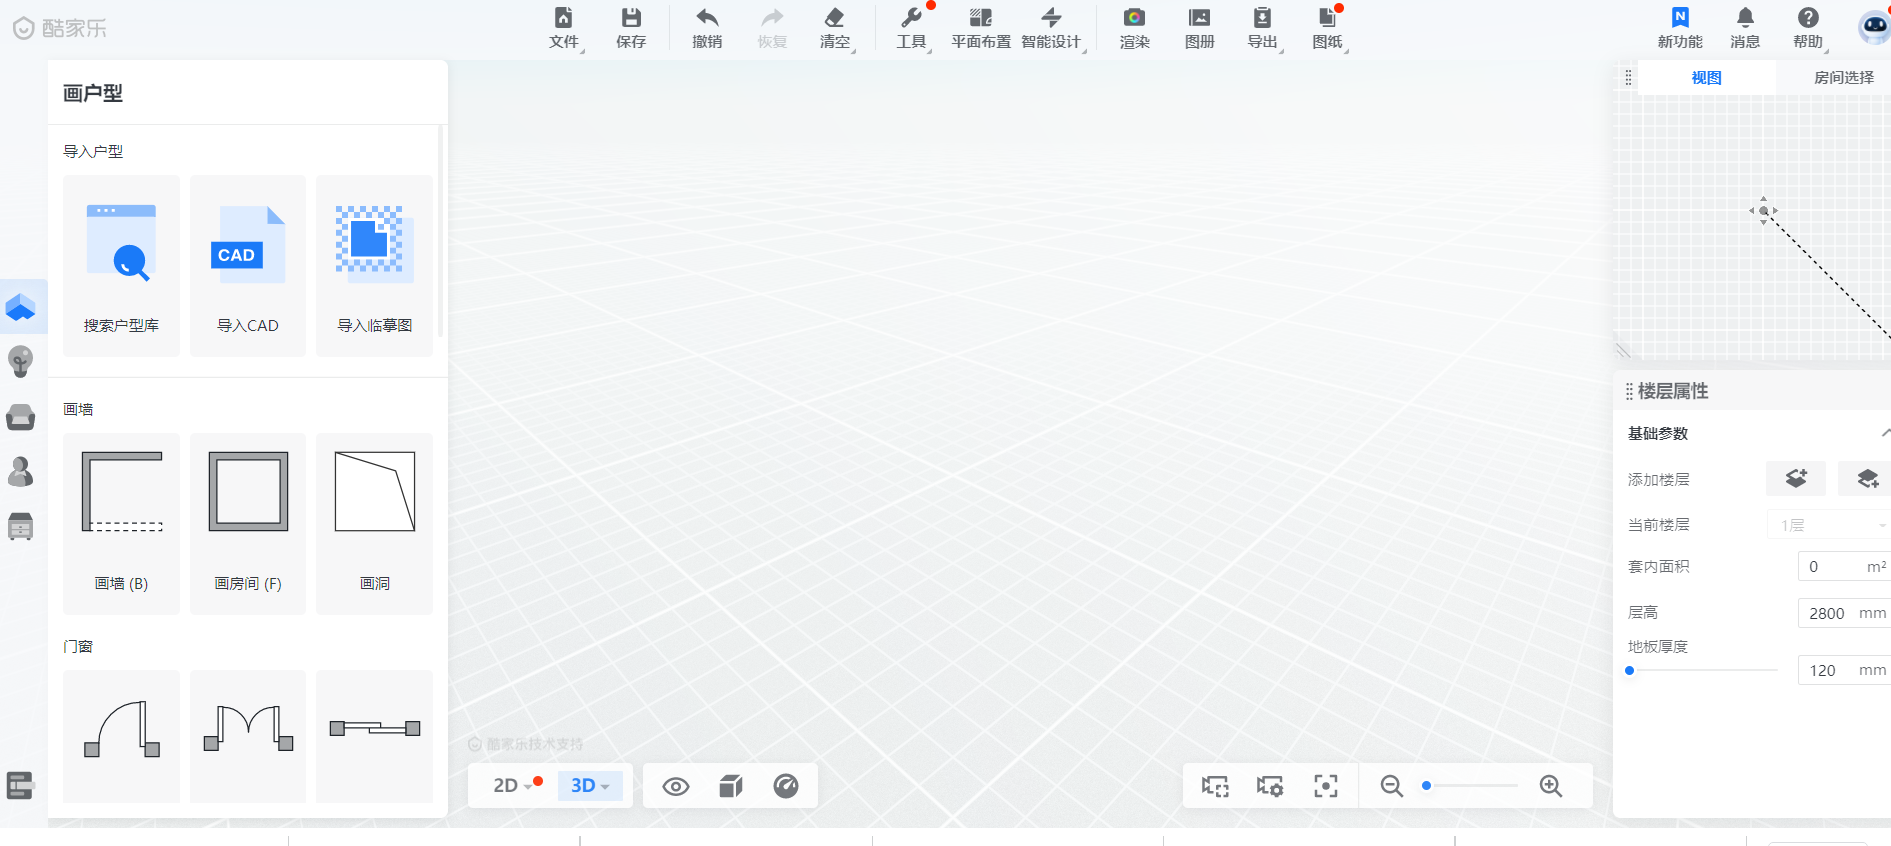Click the 酷家乐 logo
Image resolution: width=1891 pixels, height=846 pixels.
point(60,28)
